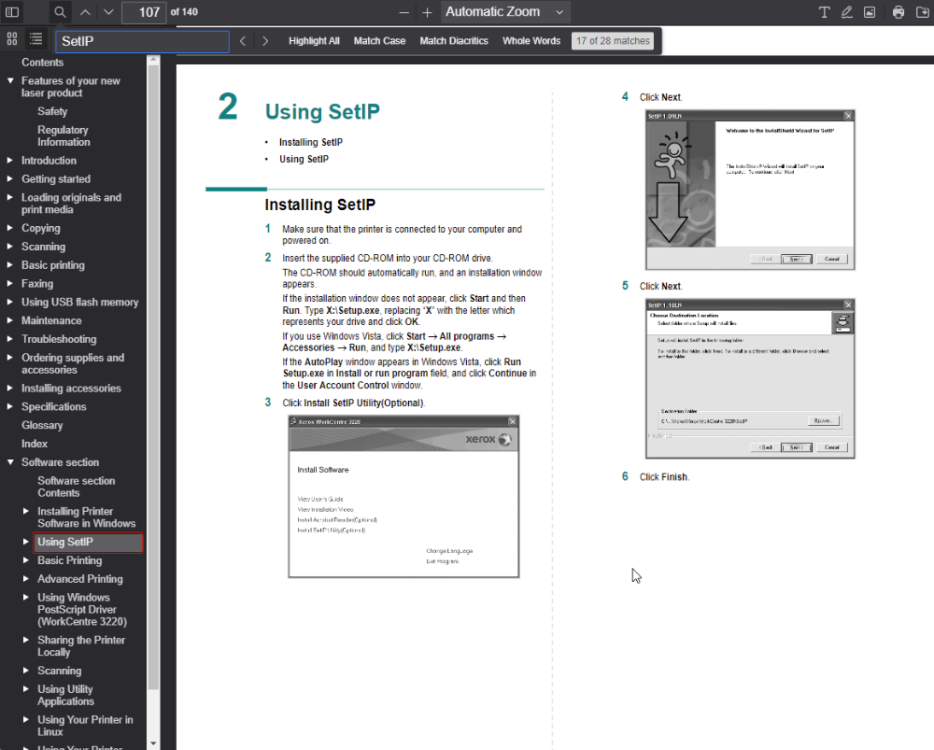Toggle Highlight All search option
The image size is (934, 750).
314,41
